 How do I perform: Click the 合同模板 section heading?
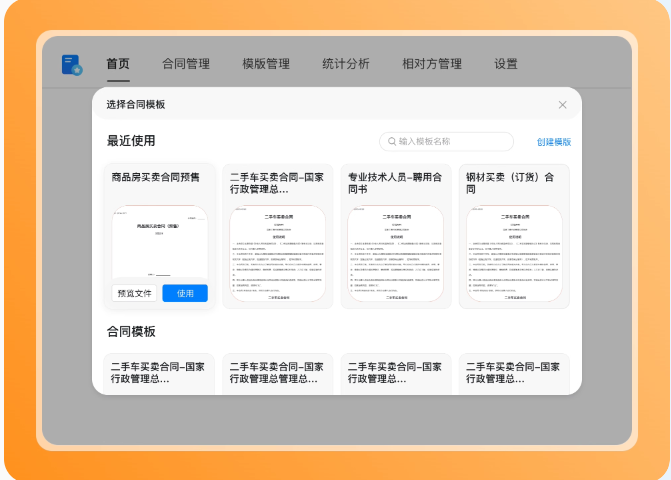click(x=131, y=332)
